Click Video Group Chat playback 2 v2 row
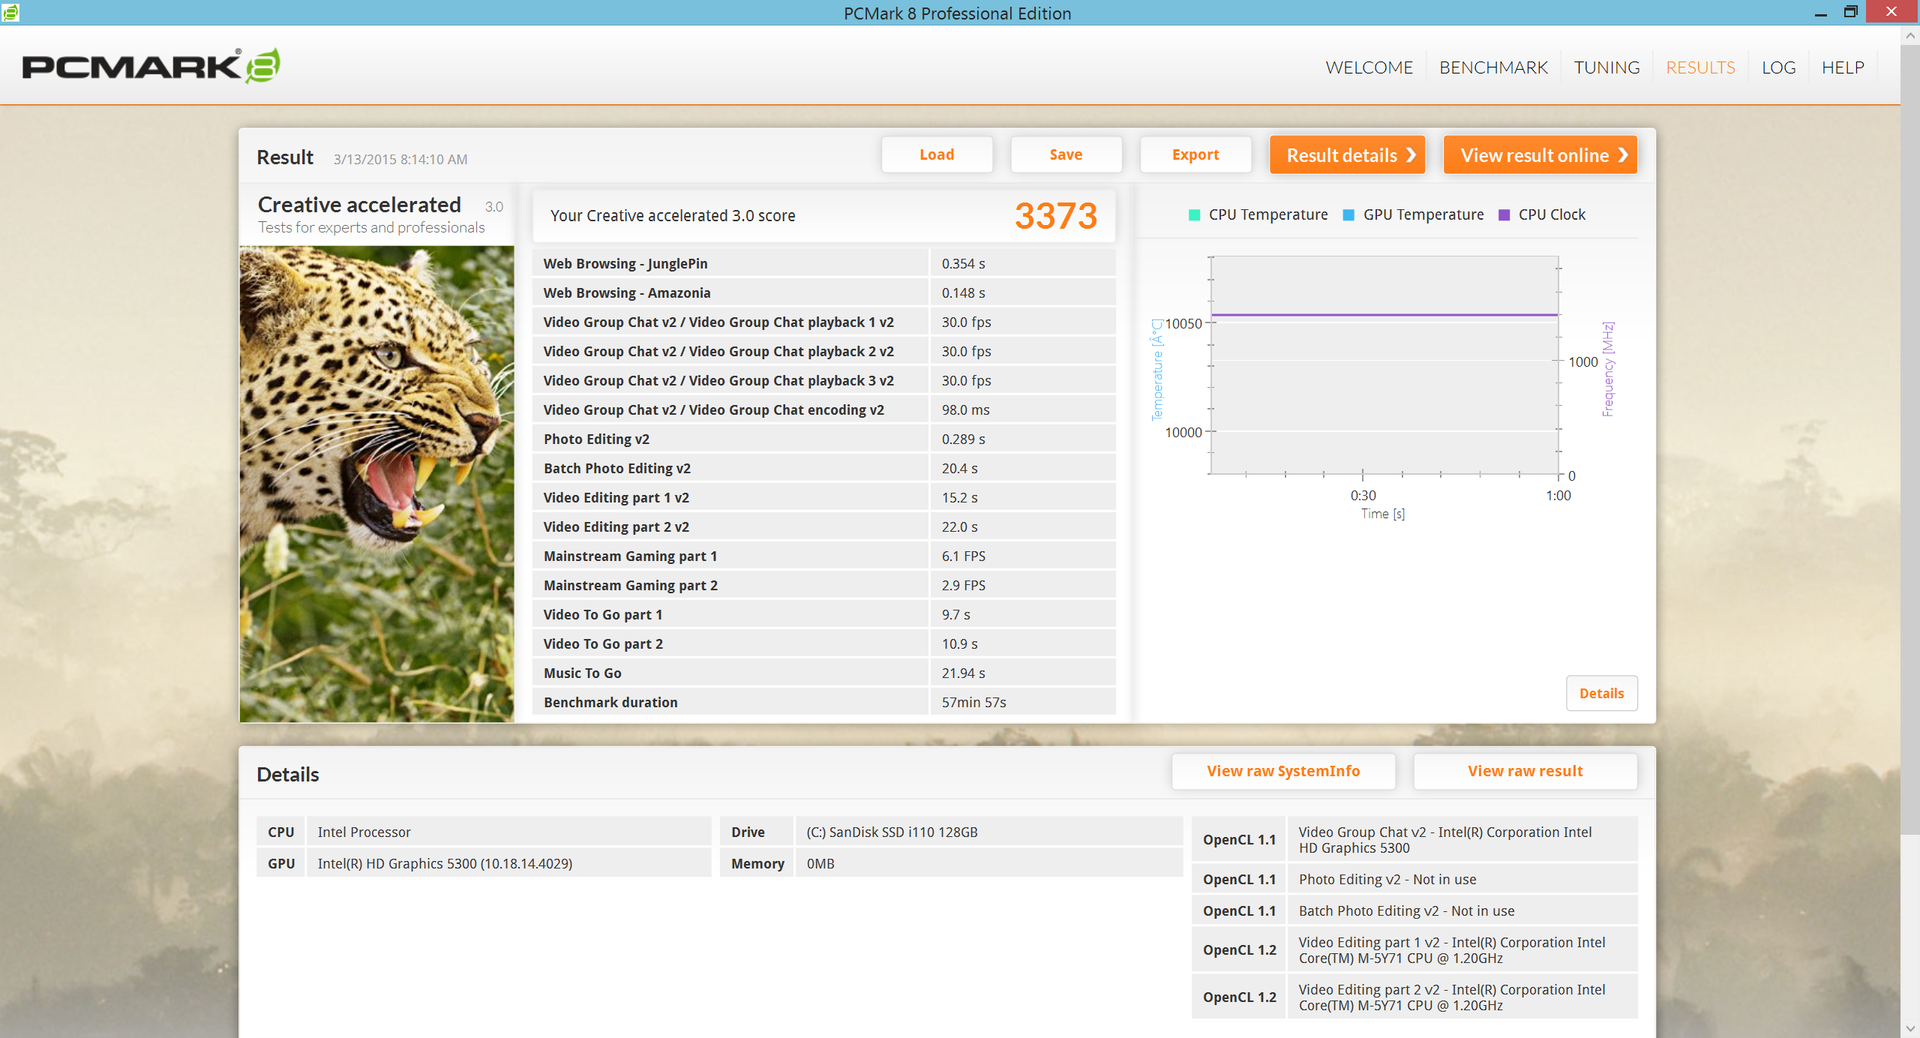 (x=824, y=351)
